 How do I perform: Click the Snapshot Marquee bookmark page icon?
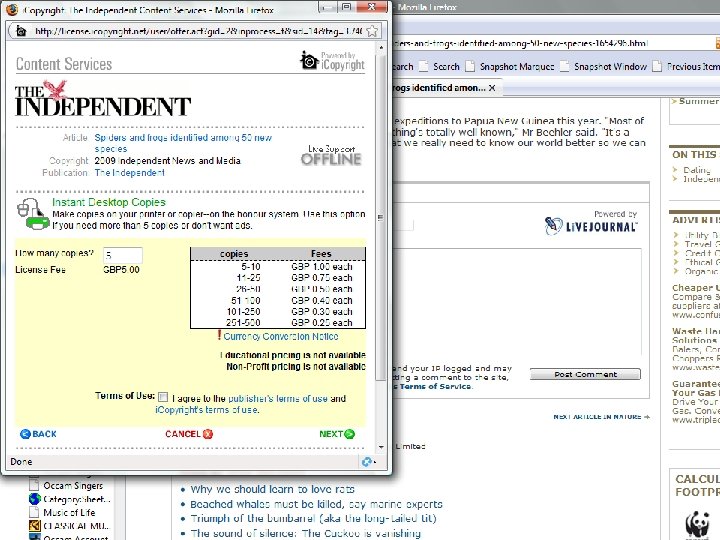[470, 67]
